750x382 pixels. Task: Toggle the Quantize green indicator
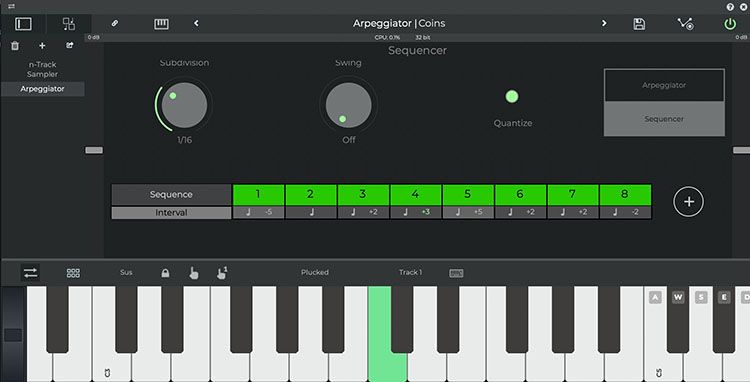tap(512, 97)
